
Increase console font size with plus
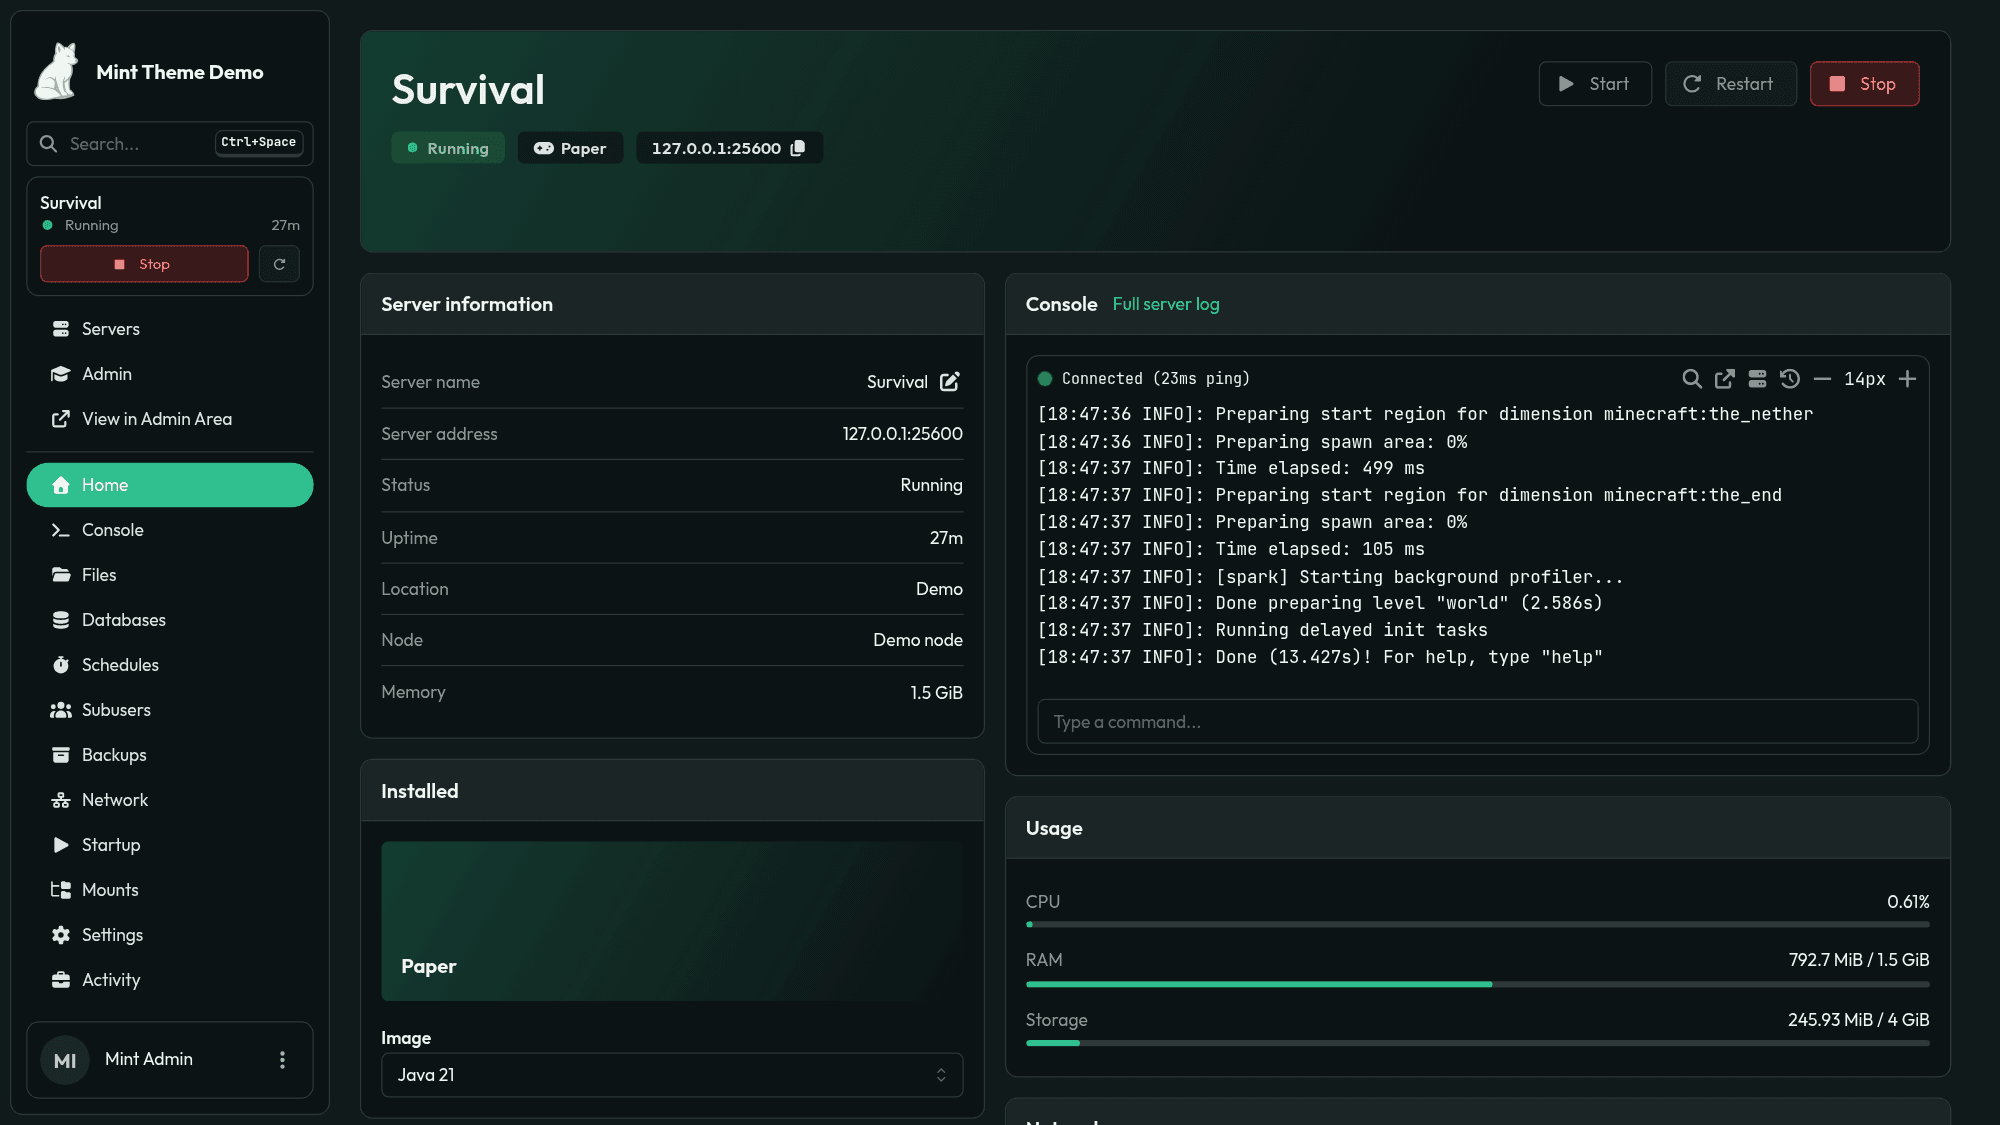click(x=1907, y=379)
